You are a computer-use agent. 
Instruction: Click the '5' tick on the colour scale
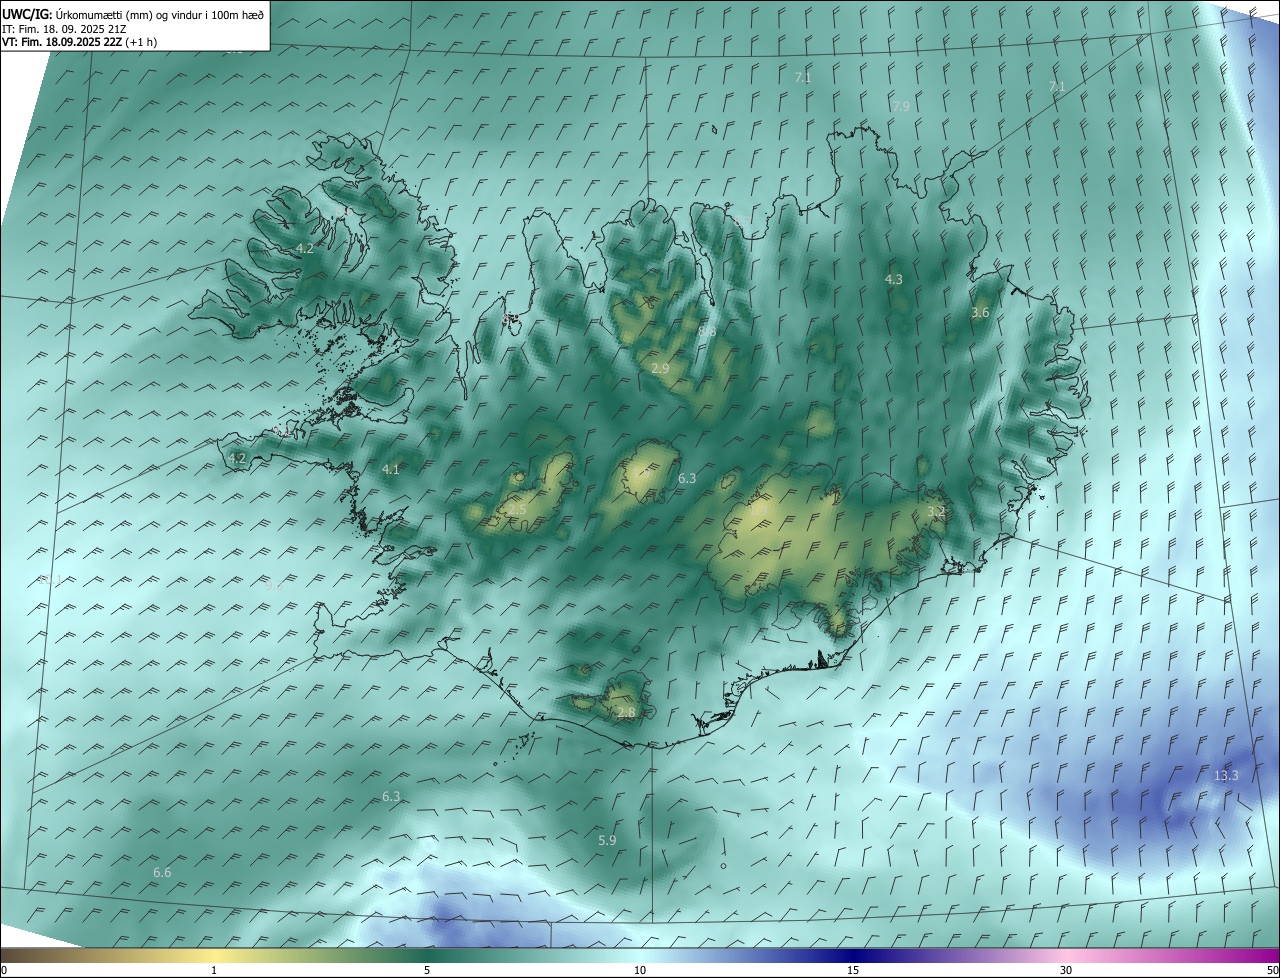(x=427, y=970)
